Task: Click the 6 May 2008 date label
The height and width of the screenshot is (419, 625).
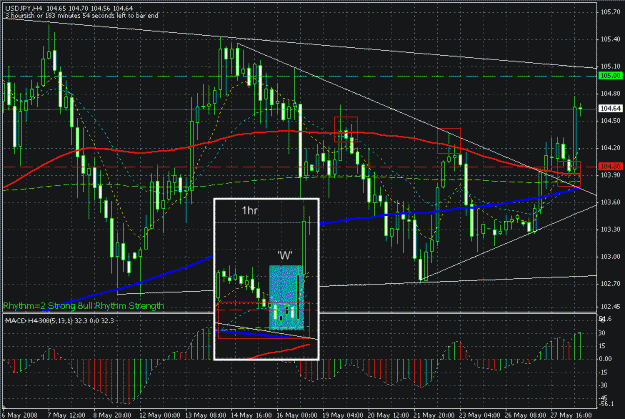Action: 19,415
